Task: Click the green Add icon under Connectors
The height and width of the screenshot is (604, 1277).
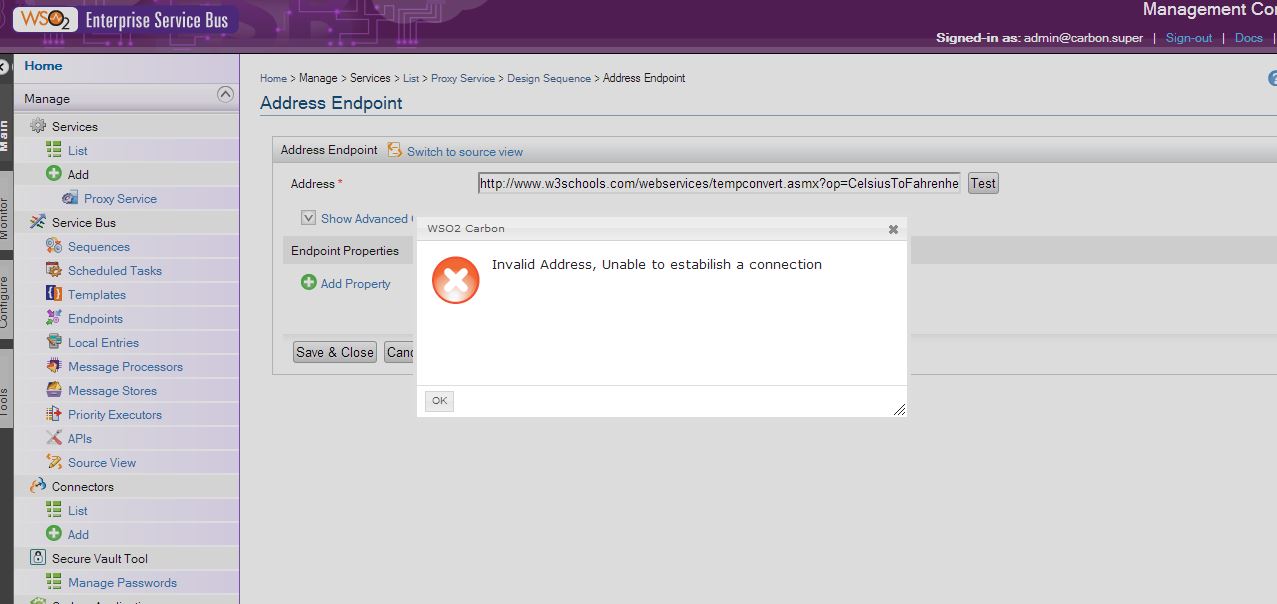Action: point(54,534)
